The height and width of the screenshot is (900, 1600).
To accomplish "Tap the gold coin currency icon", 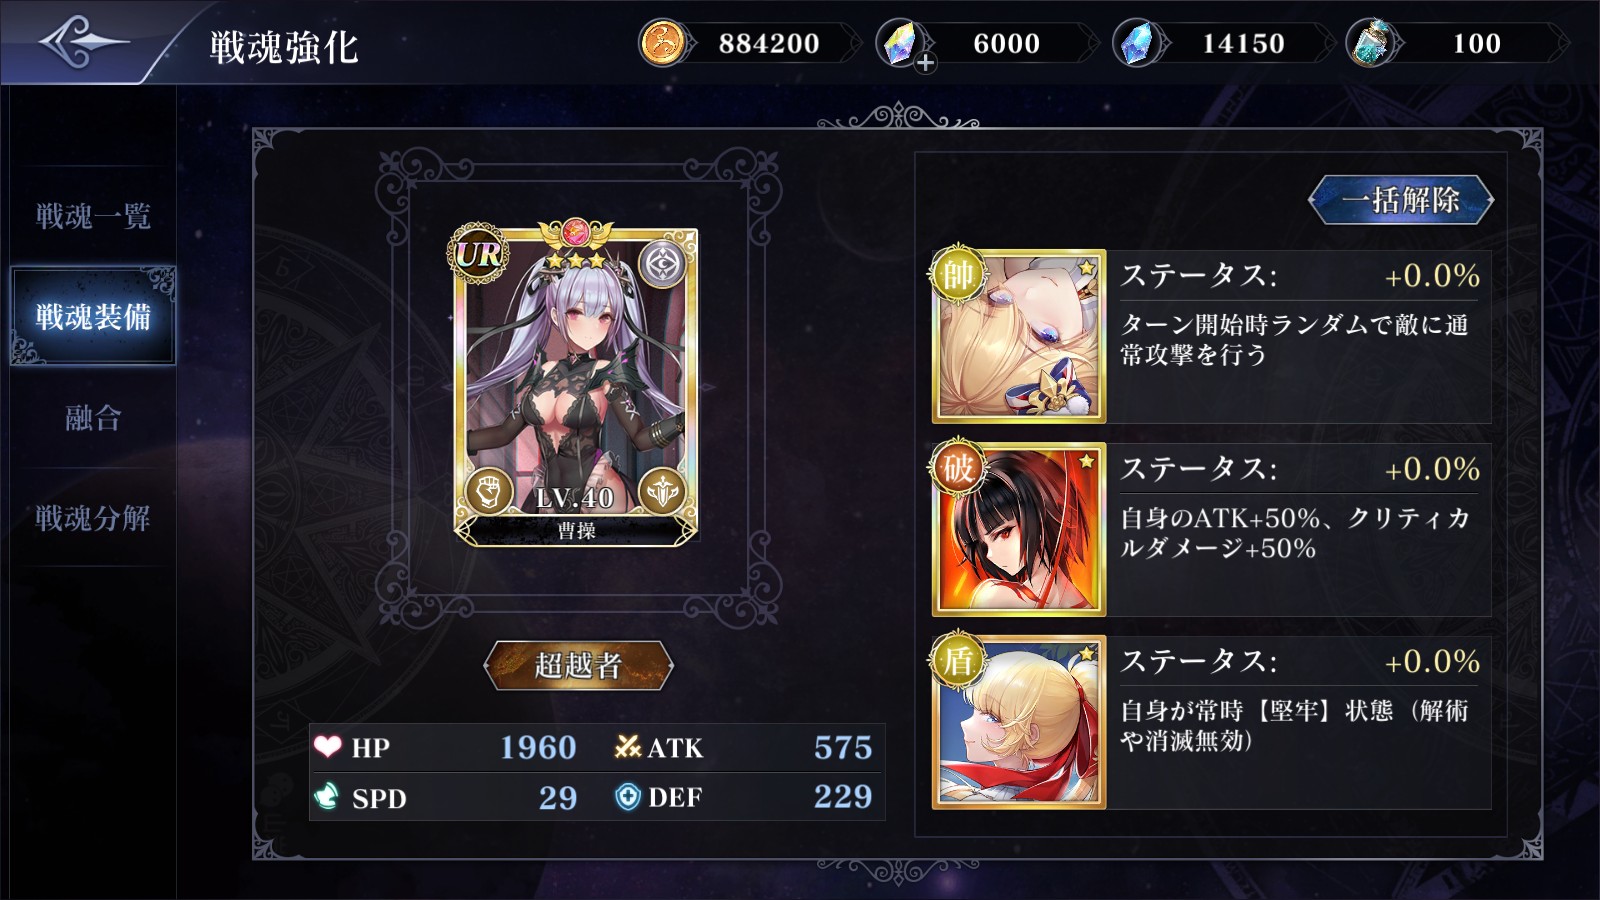I will click(662, 43).
